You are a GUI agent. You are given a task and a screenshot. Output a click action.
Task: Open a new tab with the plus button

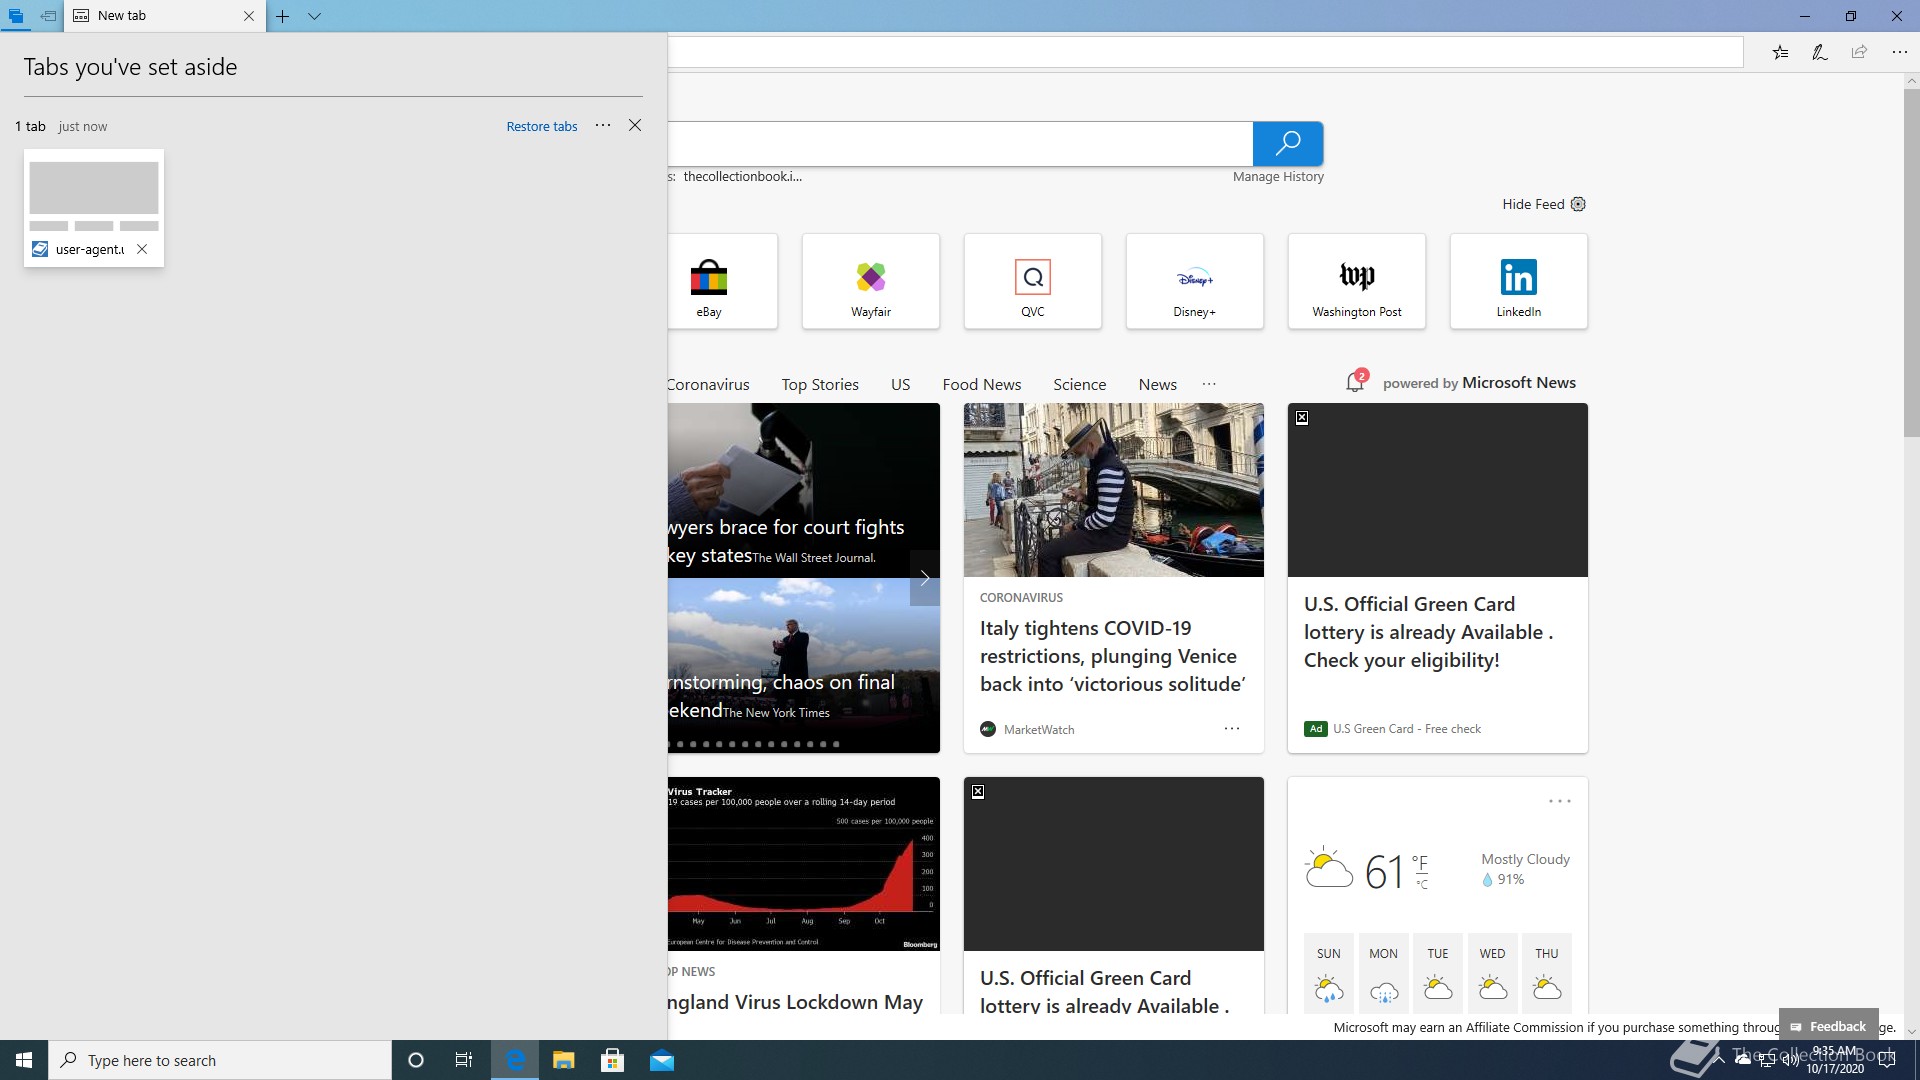point(283,16)
